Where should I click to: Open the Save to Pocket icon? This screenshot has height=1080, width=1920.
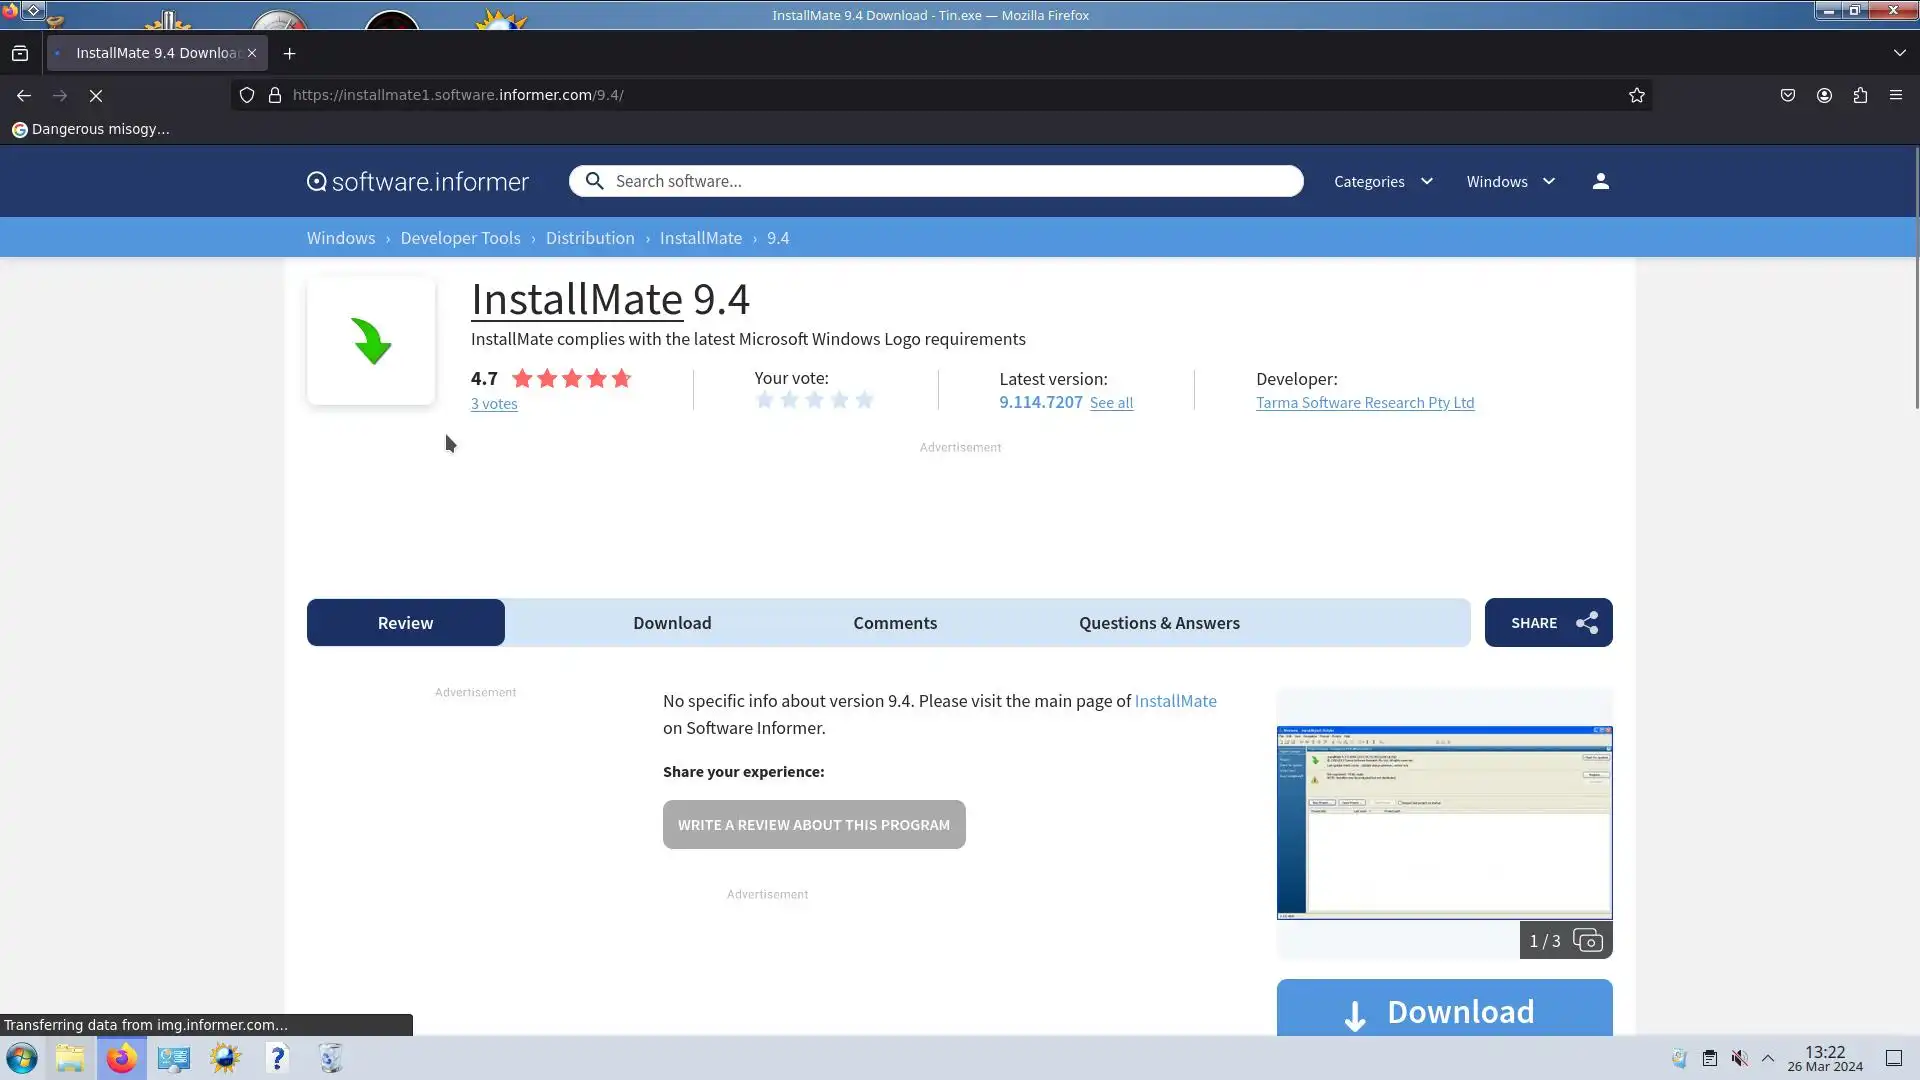tap(1787, 95)
